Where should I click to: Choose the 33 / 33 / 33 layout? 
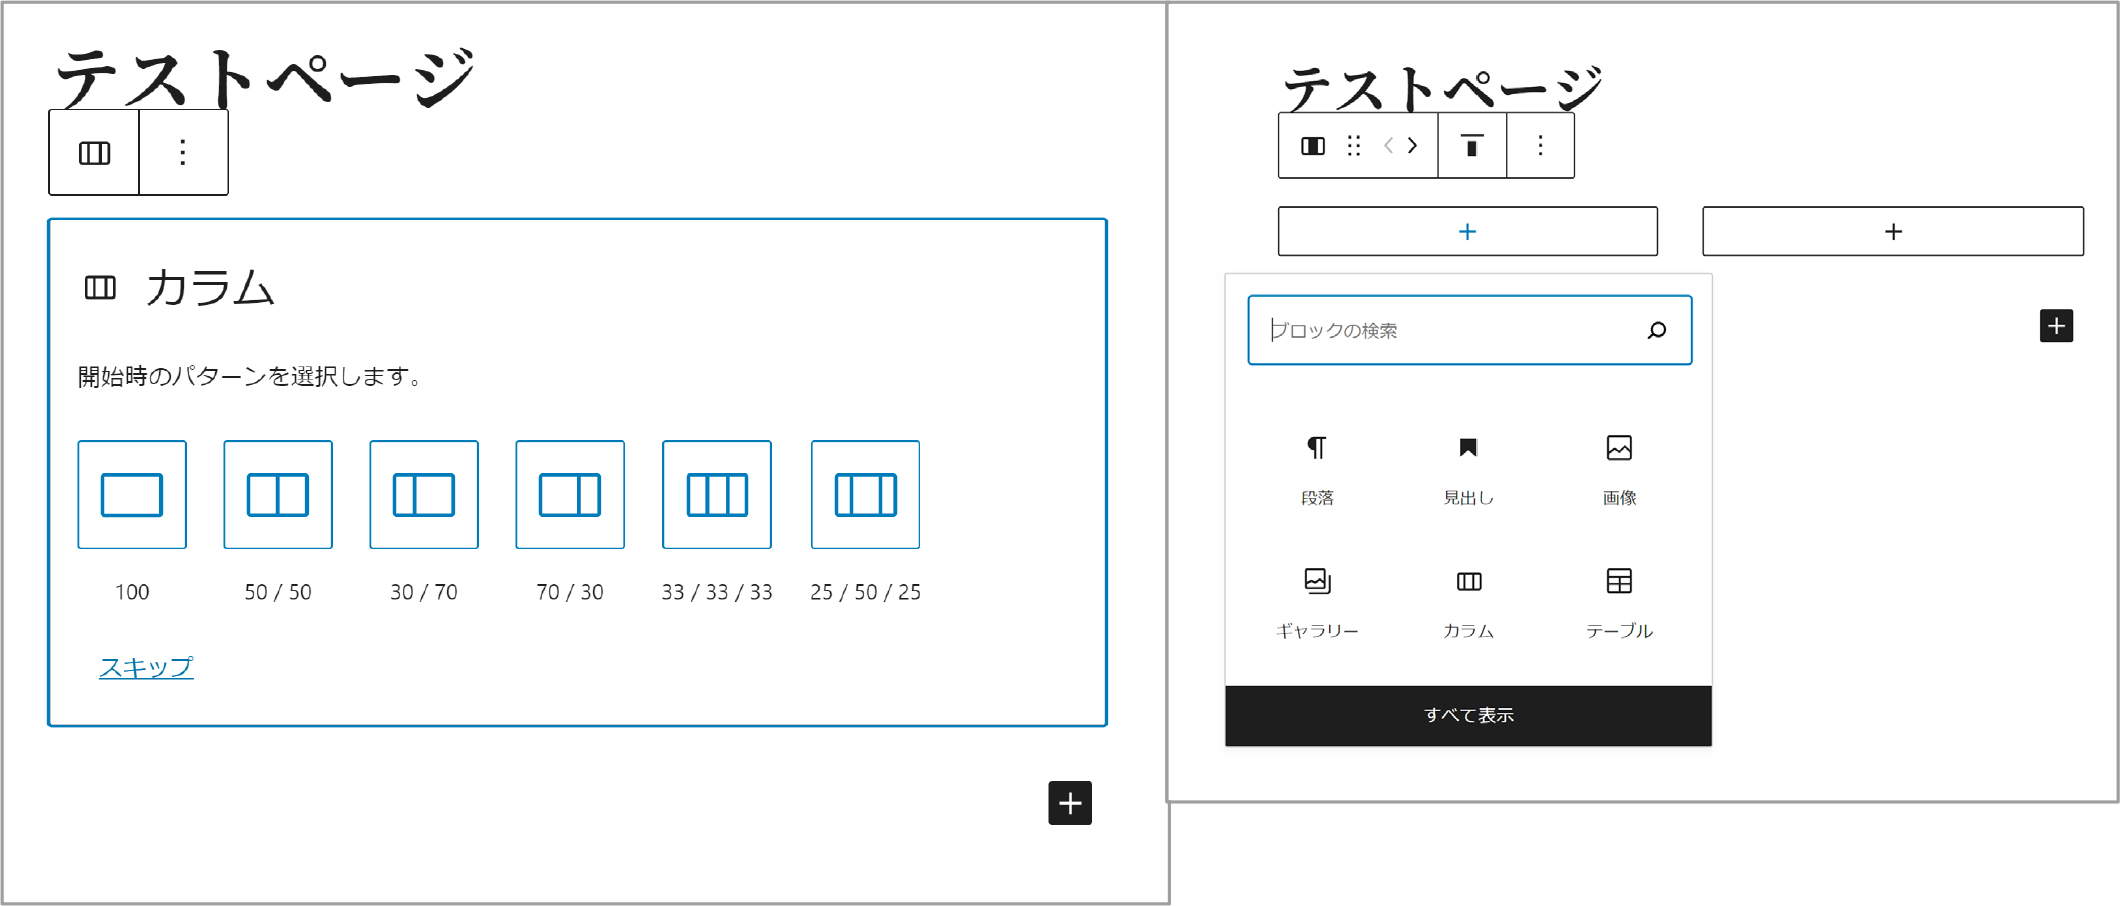point(717,495)
